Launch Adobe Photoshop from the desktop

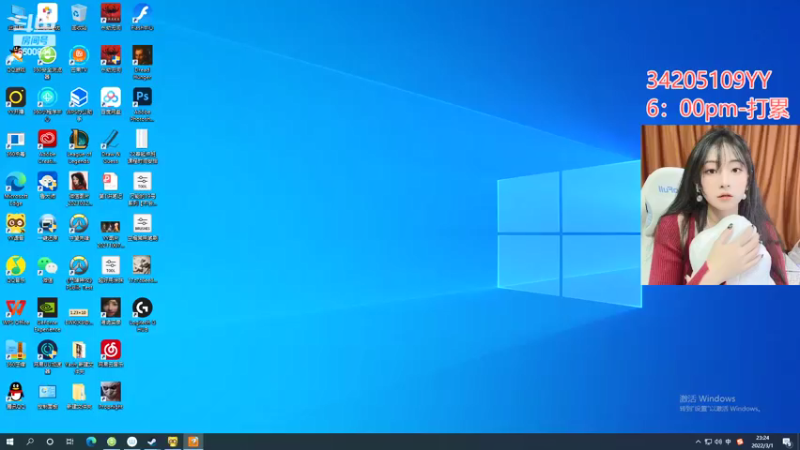[x=142, y=105]
